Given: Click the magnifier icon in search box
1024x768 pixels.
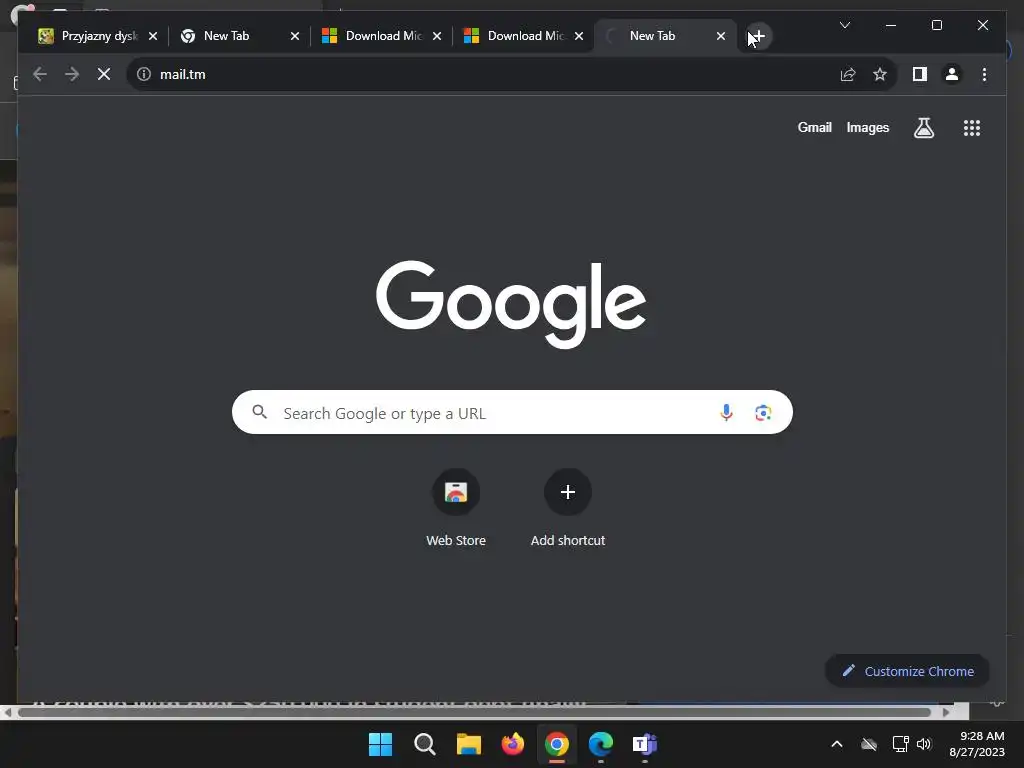Looking at the screenshot, I should pos(259,412).
